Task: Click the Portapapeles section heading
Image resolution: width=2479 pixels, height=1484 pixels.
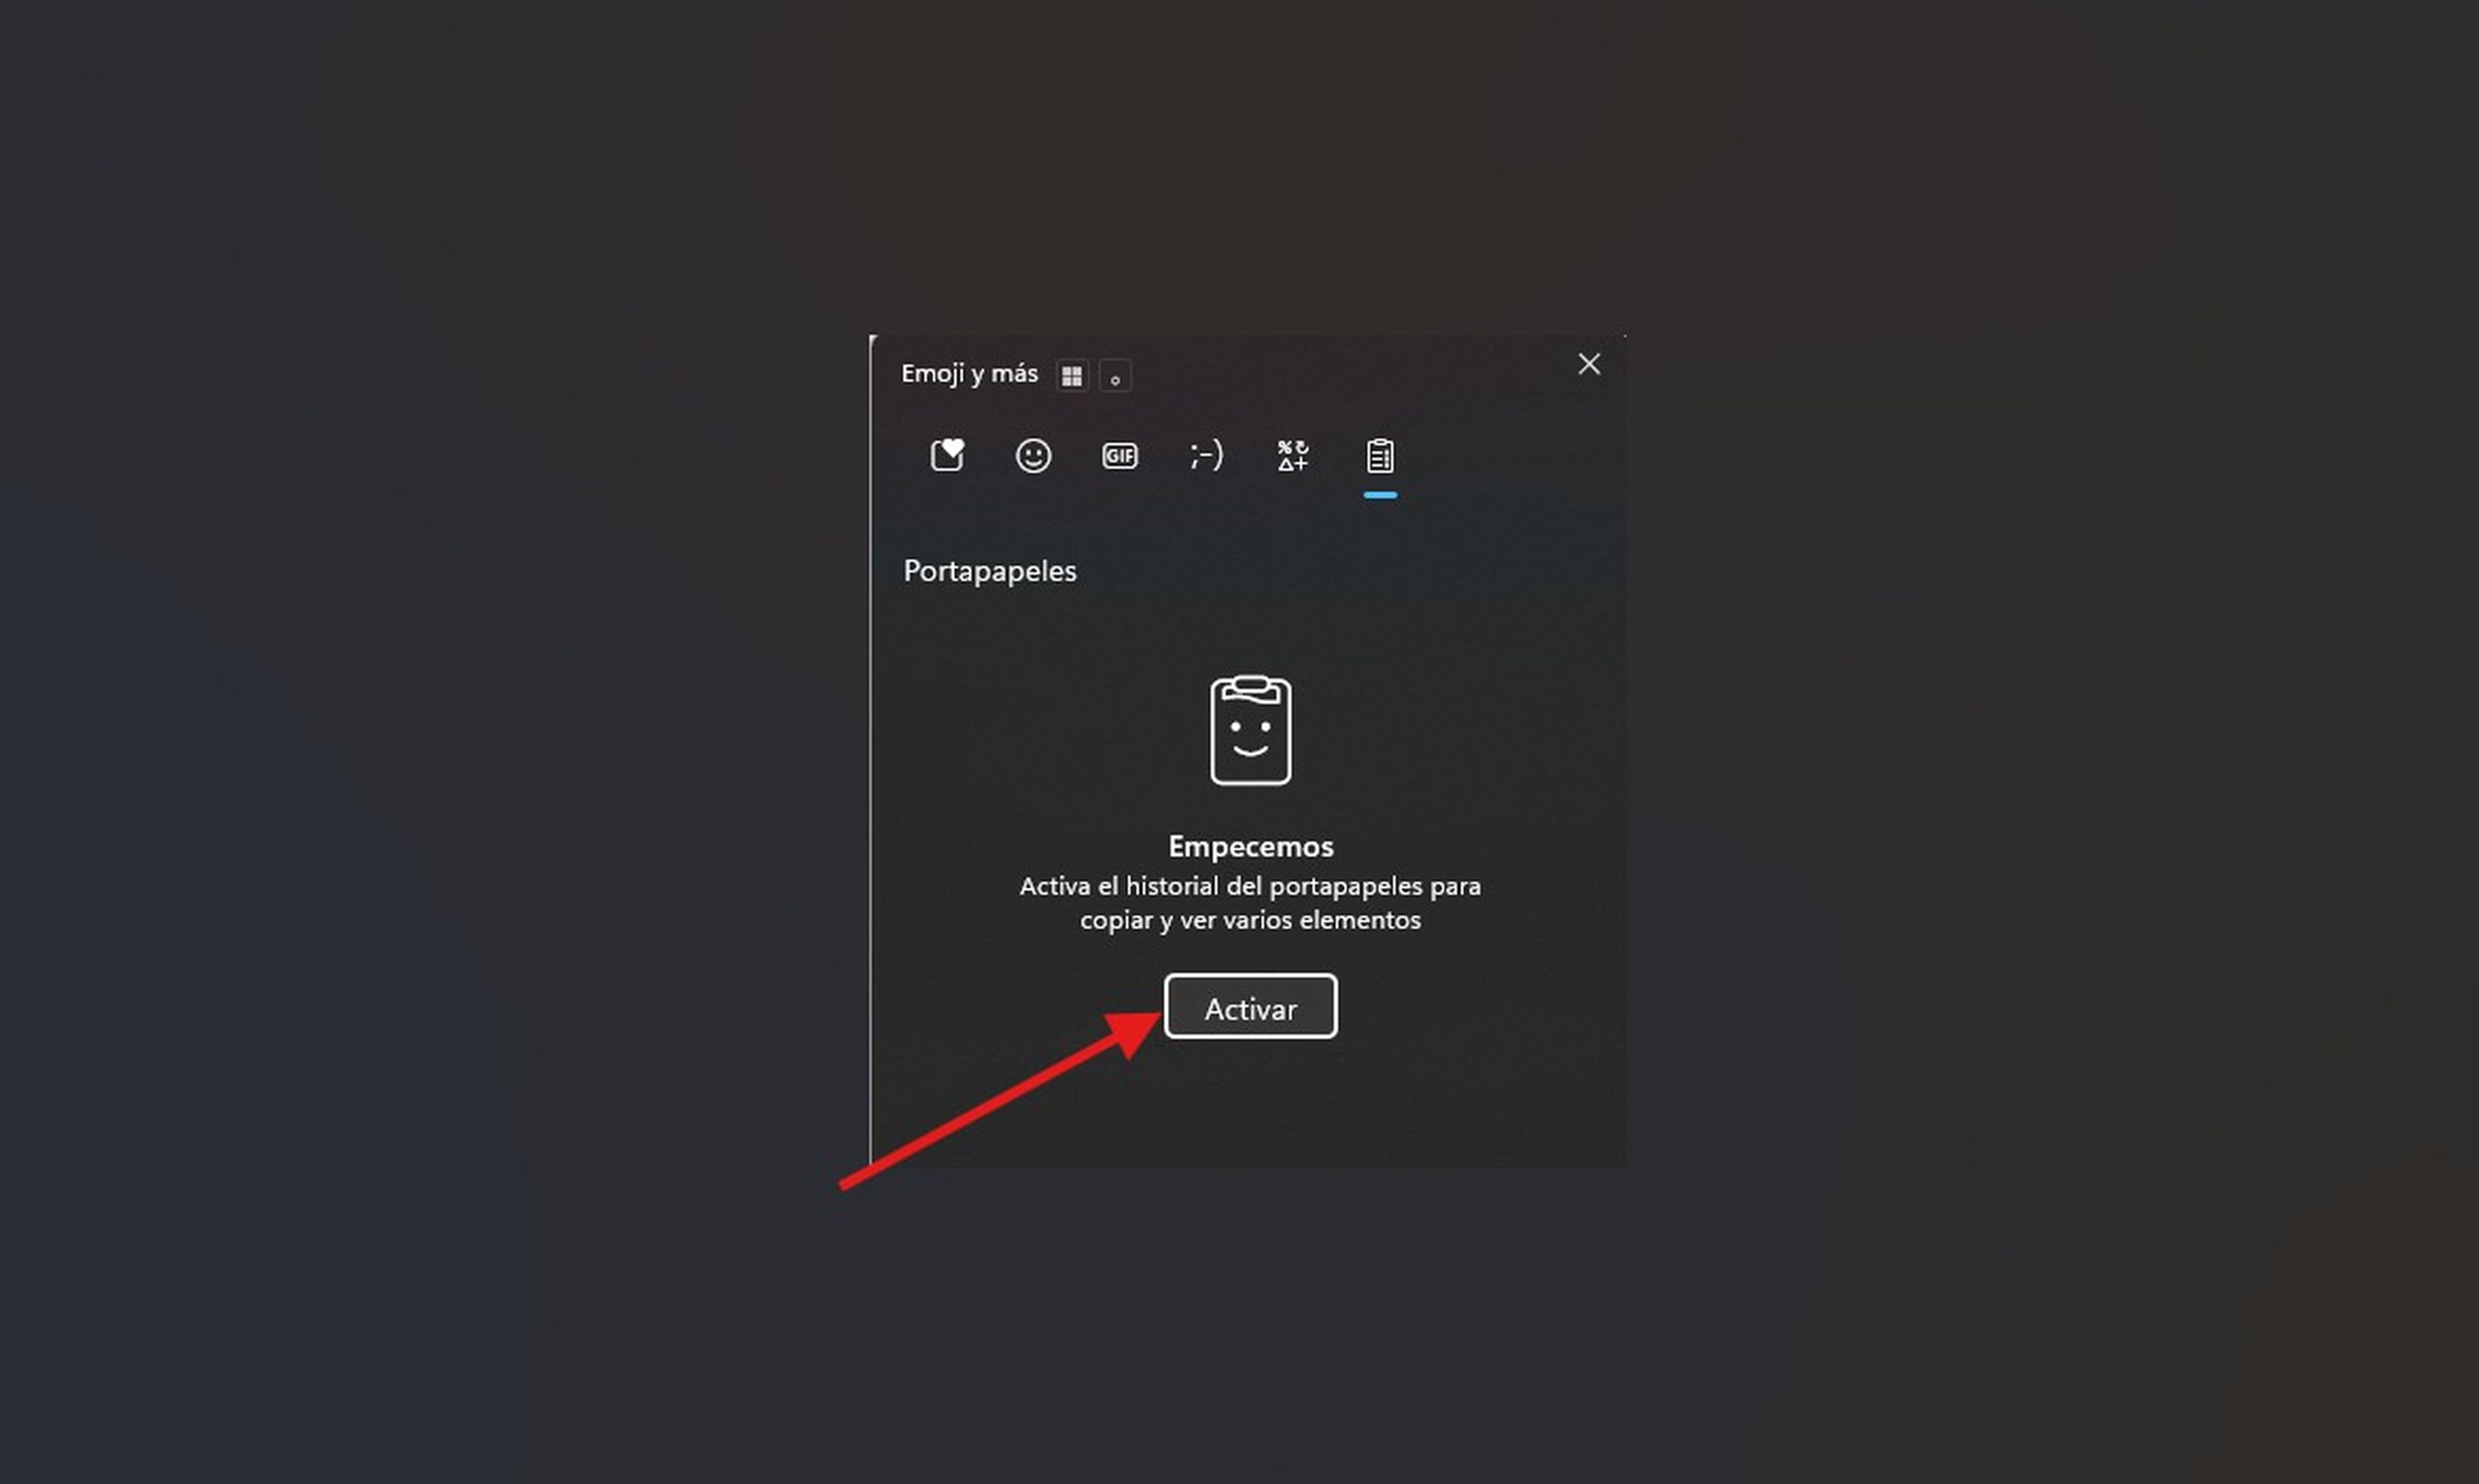Action: click(989, 571)
